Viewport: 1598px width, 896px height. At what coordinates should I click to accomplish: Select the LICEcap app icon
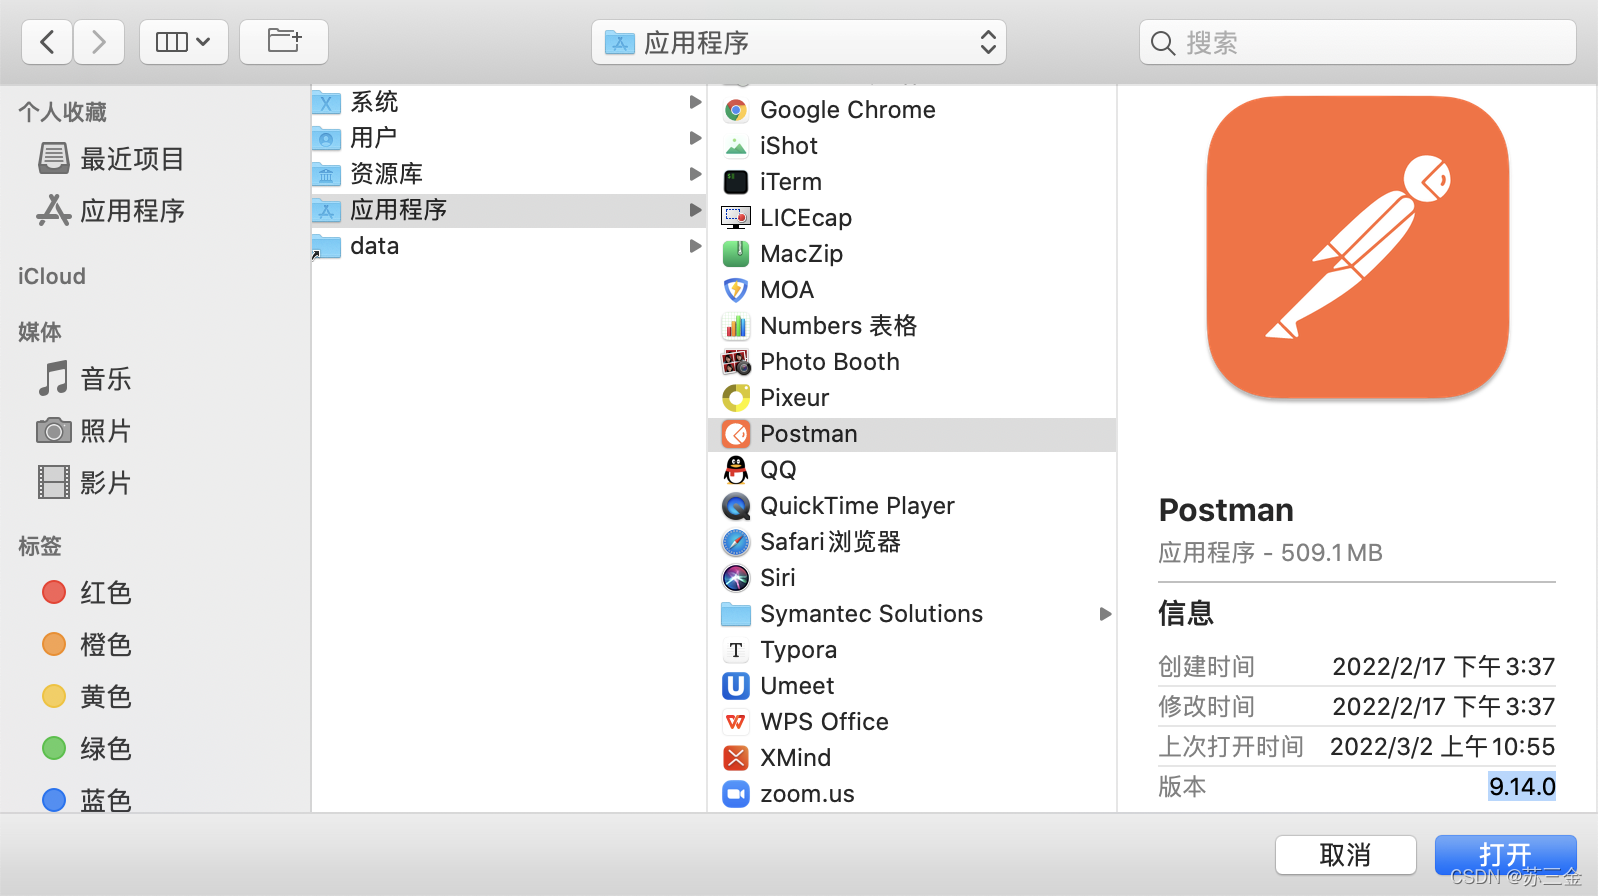(x=736, y=218)
